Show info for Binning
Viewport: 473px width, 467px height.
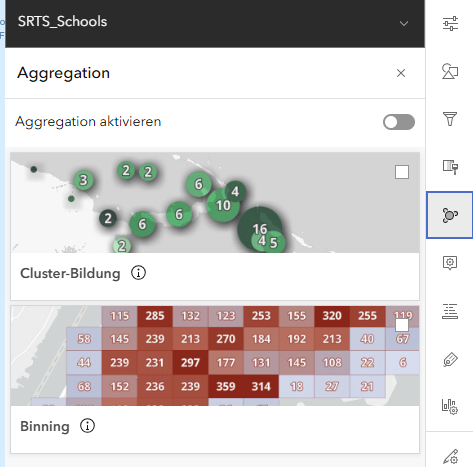(x=87, y=426)
